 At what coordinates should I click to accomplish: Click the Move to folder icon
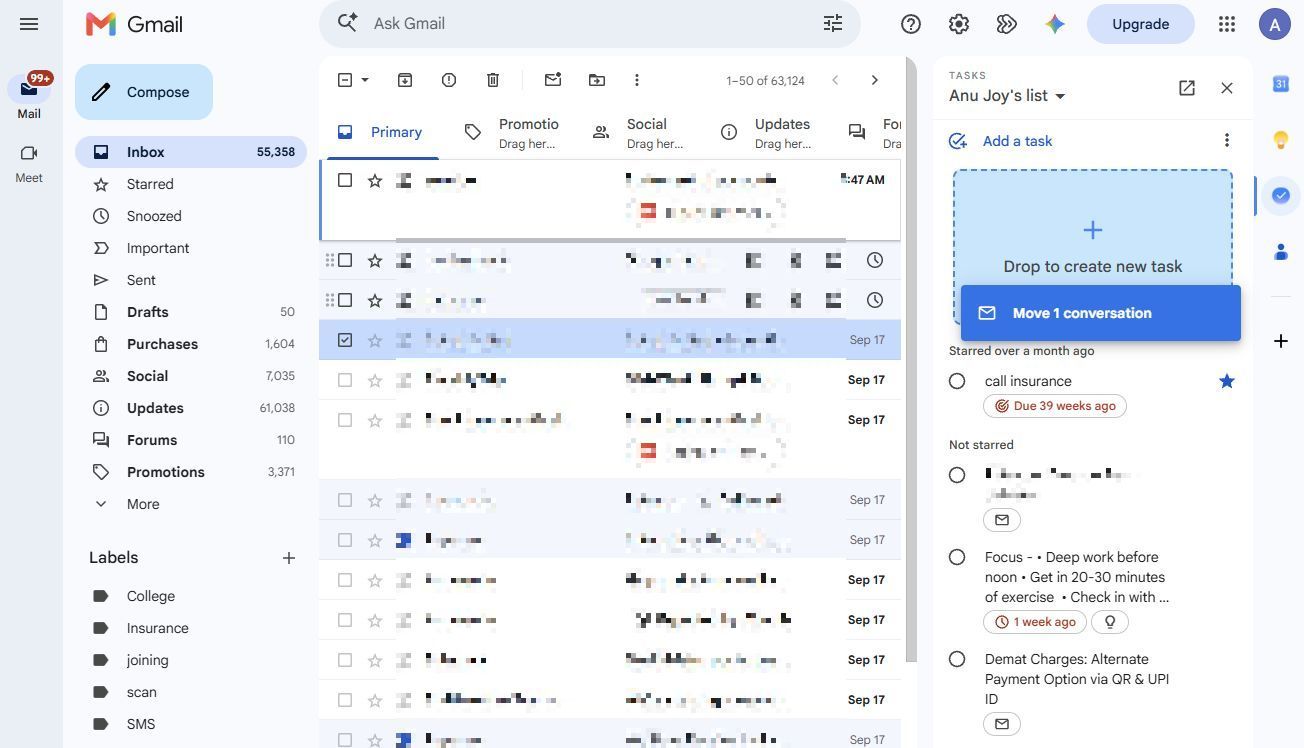pos(597,80)
